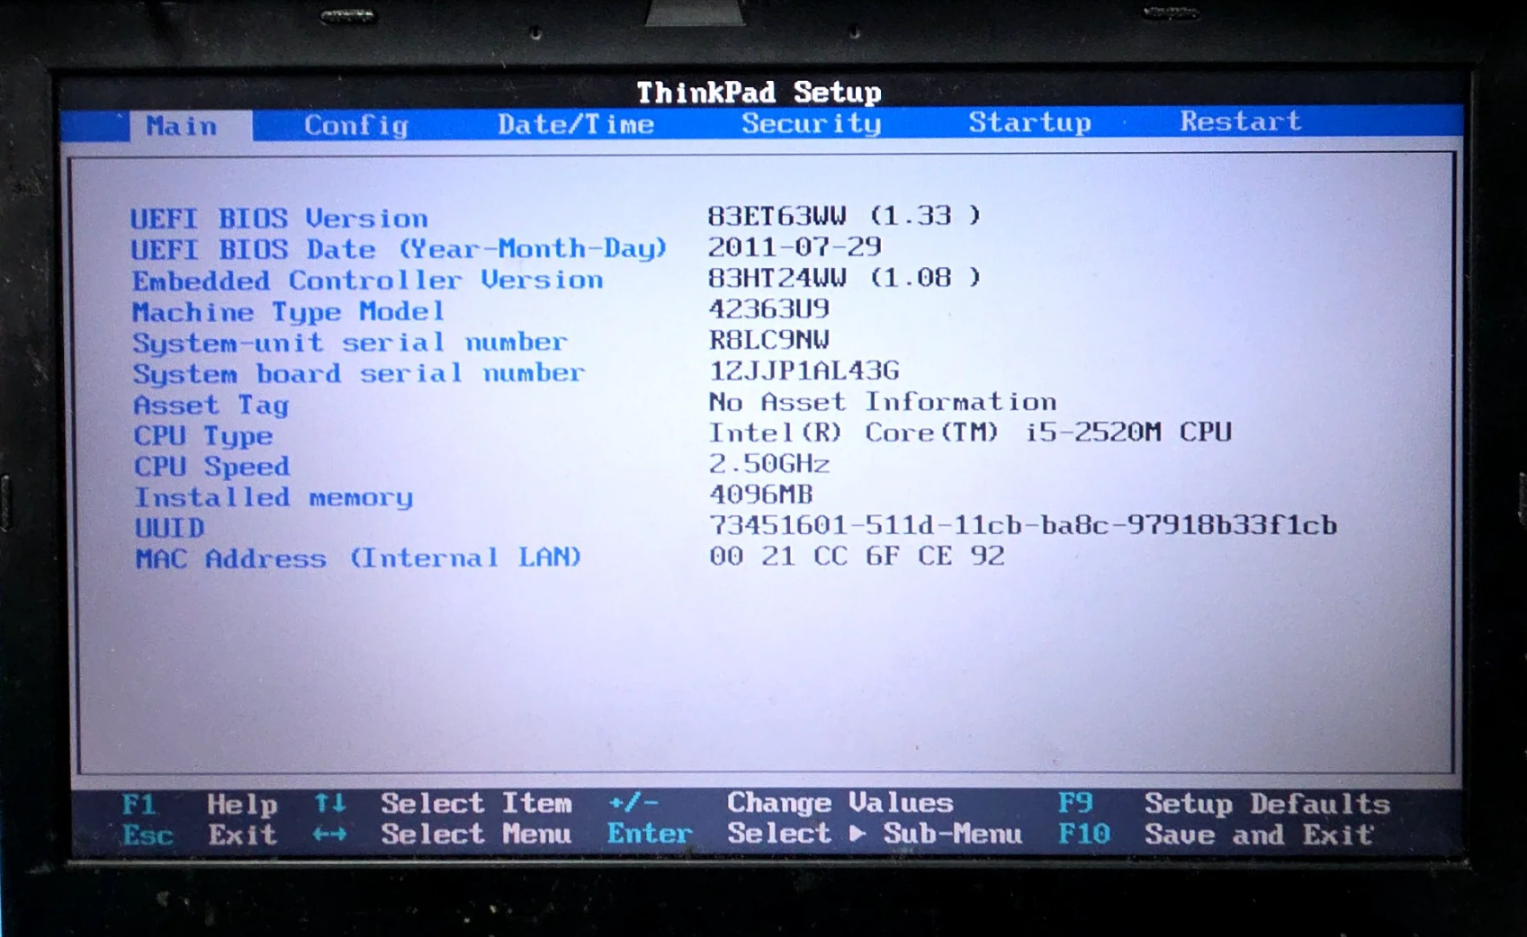Select the UUID value starting 73451601
The width and height of the screenshot is (1527, 937).
click(1023, 525)
